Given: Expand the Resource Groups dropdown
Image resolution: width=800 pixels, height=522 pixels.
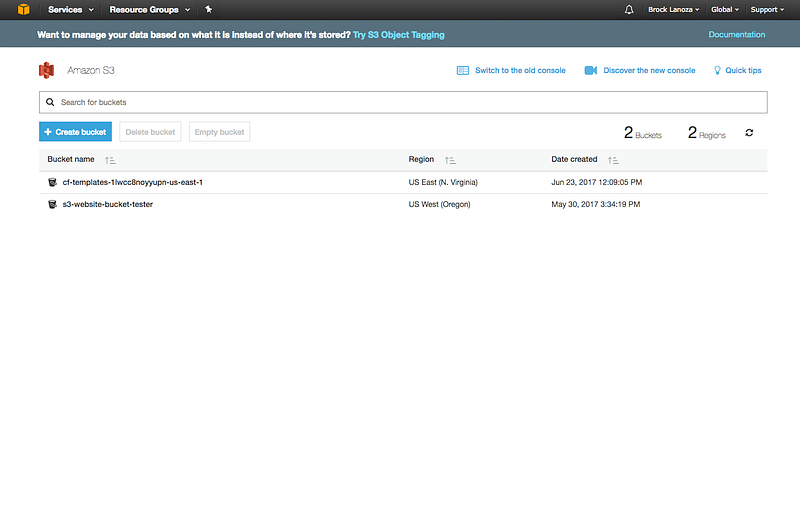Looking at the screenshot, I should click(x=149, y=10).
